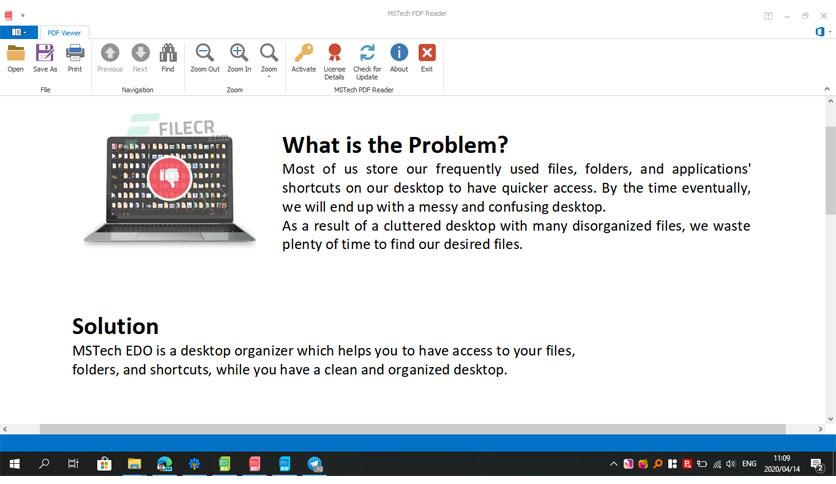Open the green MSTech taskbar app
The height and width of the screenshot is (484, 836).
pyautogui.click(x=224, y=464)
